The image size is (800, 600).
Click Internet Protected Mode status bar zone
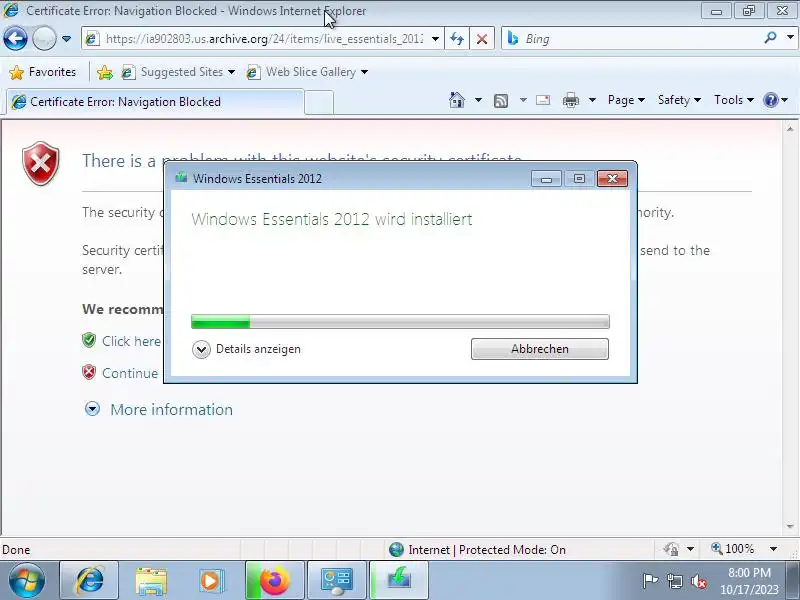(x=477, y=549)
